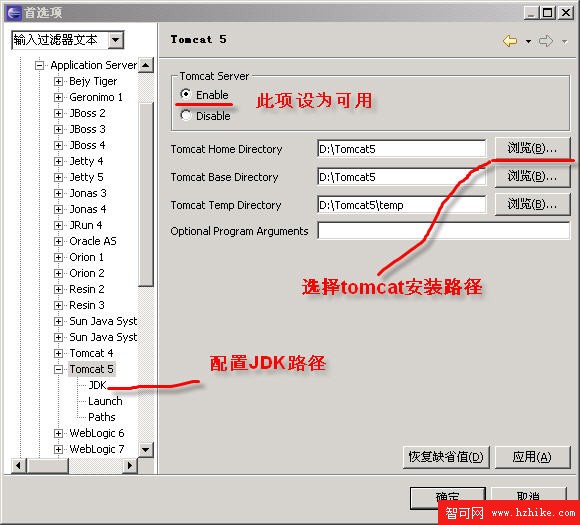Click the tree scroll down arrow
Screen dimensions: 580x525
coord(146,450)
